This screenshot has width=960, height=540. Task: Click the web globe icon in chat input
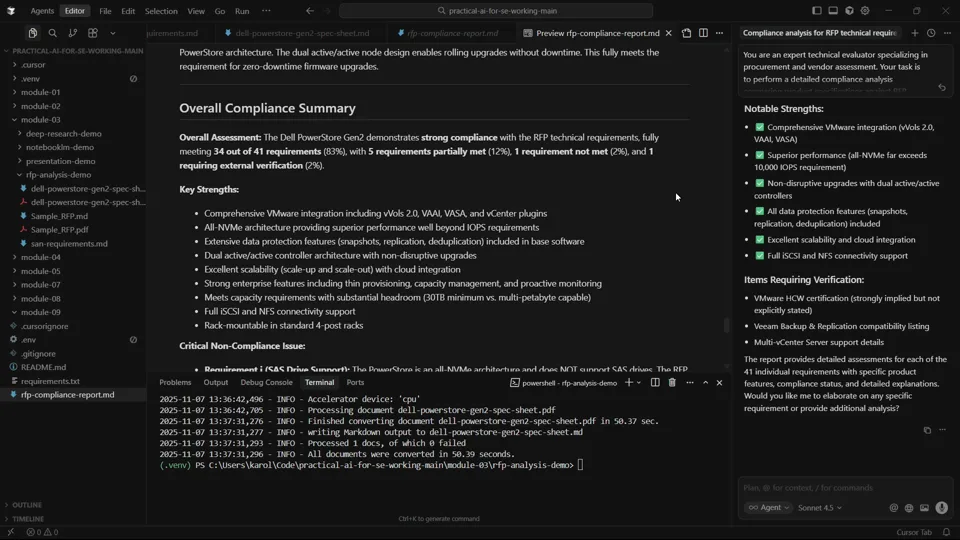coord(909,508)
